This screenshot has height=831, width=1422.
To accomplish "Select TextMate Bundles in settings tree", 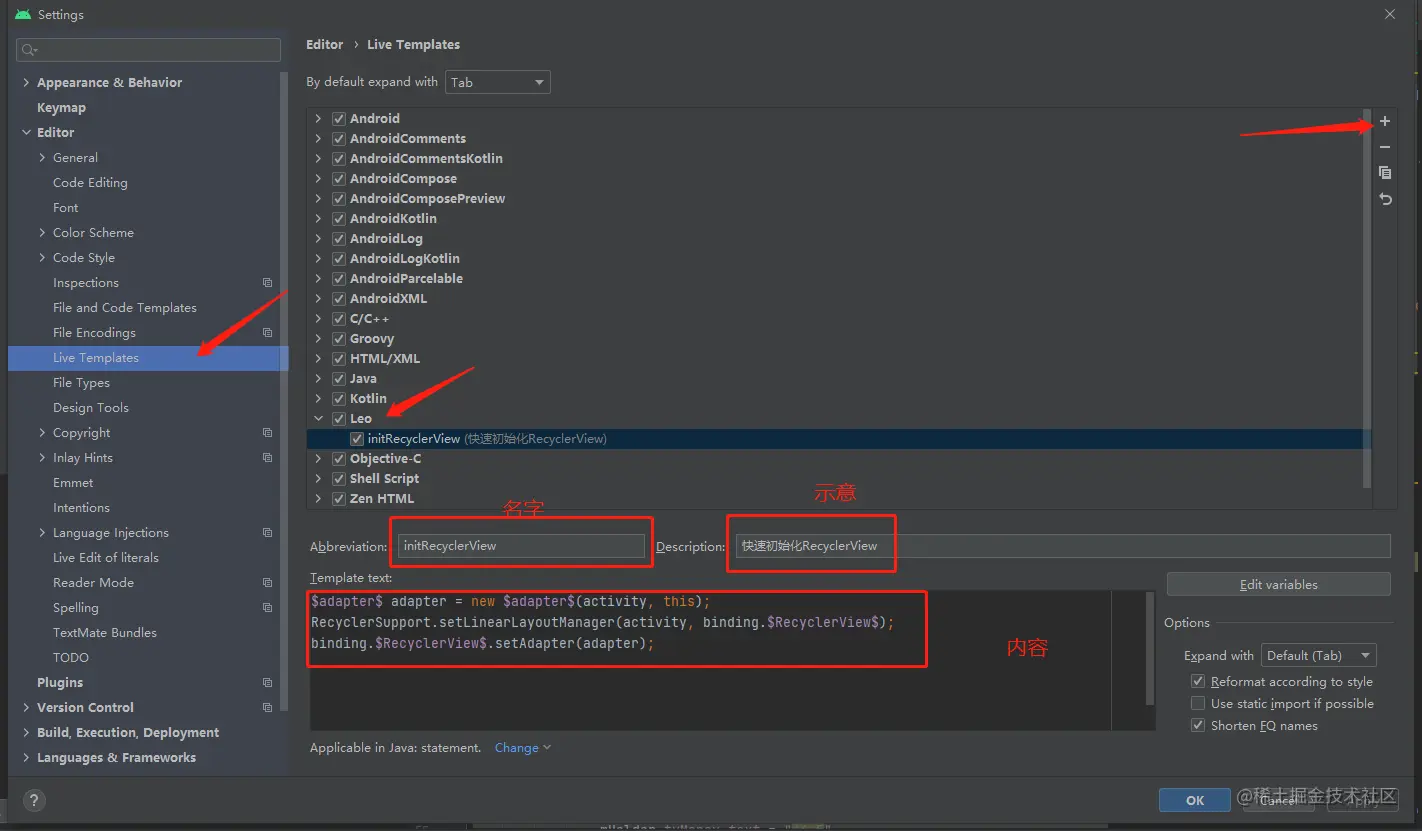I will (105, 633).
